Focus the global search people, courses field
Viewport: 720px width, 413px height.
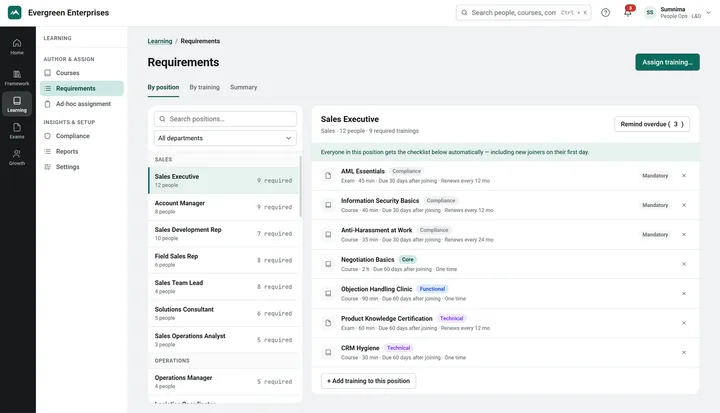point(523,13)
